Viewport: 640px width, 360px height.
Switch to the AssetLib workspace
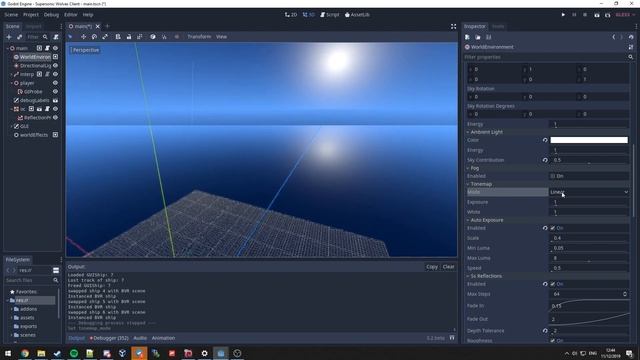(x=357, y=15)
